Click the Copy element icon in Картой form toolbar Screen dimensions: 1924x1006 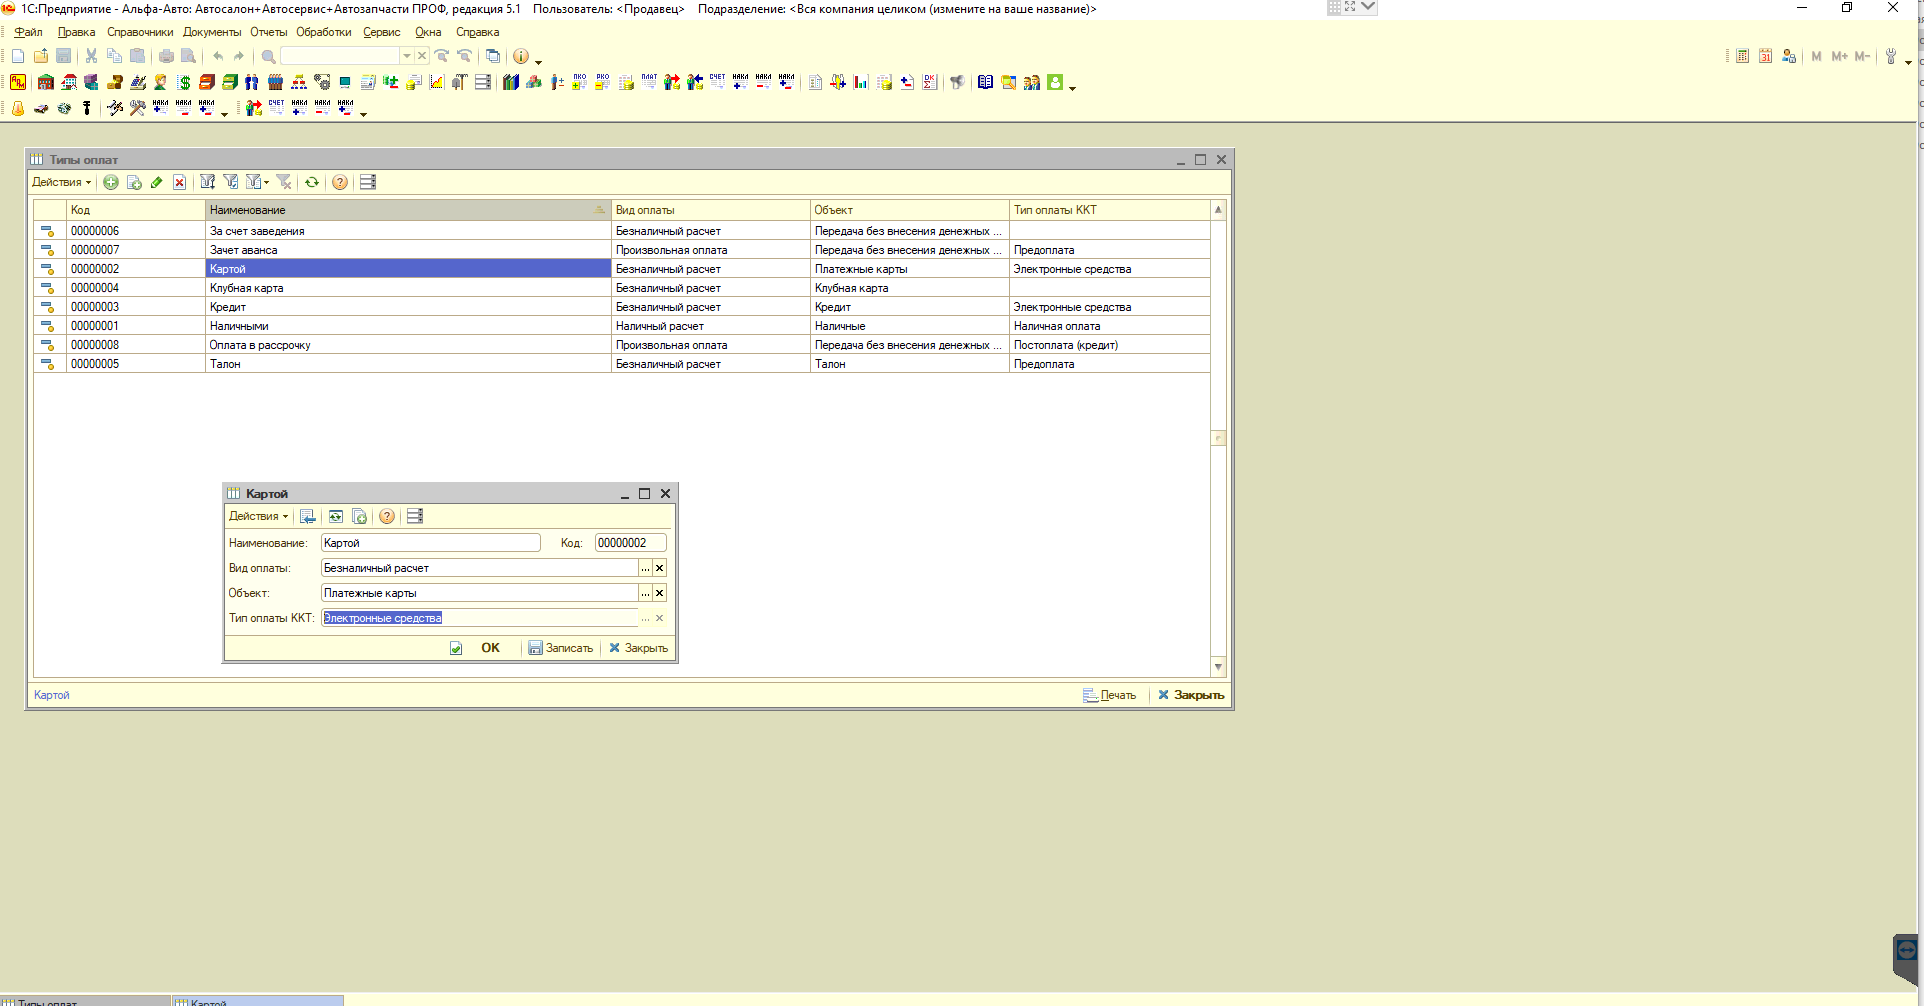[x=359, y=516]
